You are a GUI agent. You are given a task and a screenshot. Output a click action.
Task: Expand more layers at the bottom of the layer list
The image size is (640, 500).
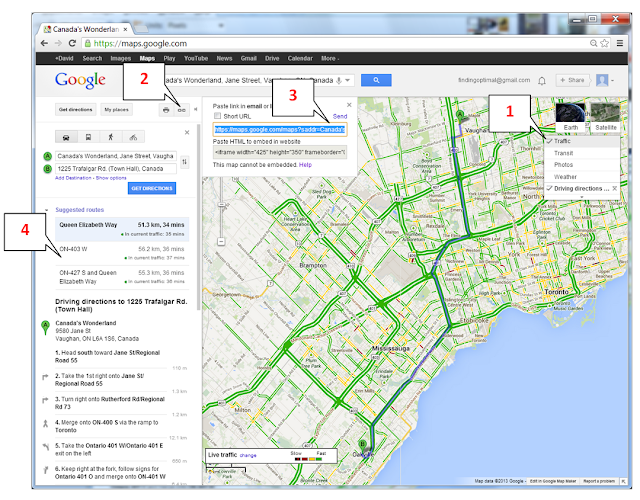pyautogui.click(x=582, y=197)
